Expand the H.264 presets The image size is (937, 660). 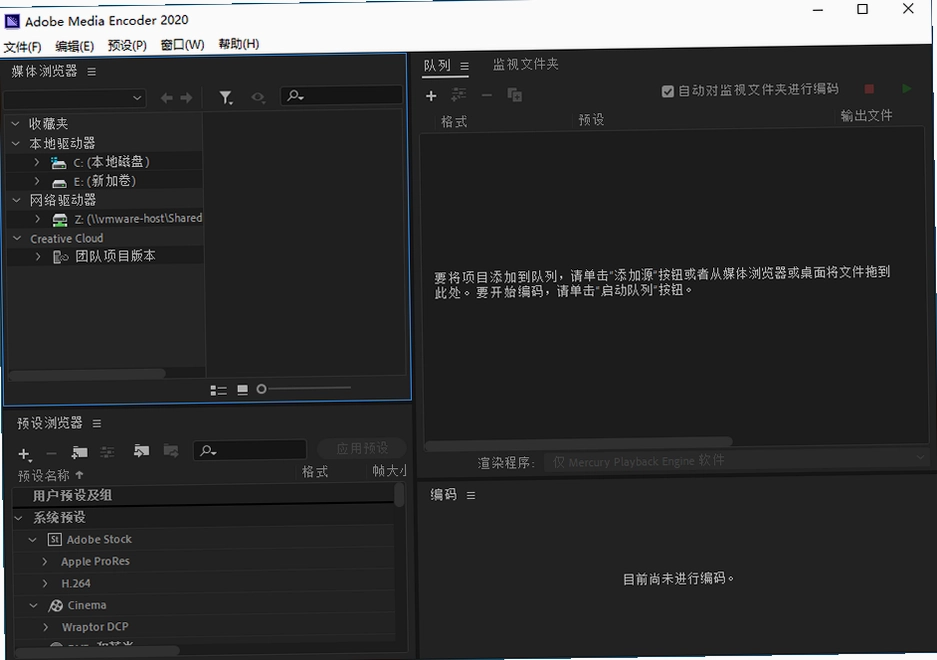[x=45, y=583]
